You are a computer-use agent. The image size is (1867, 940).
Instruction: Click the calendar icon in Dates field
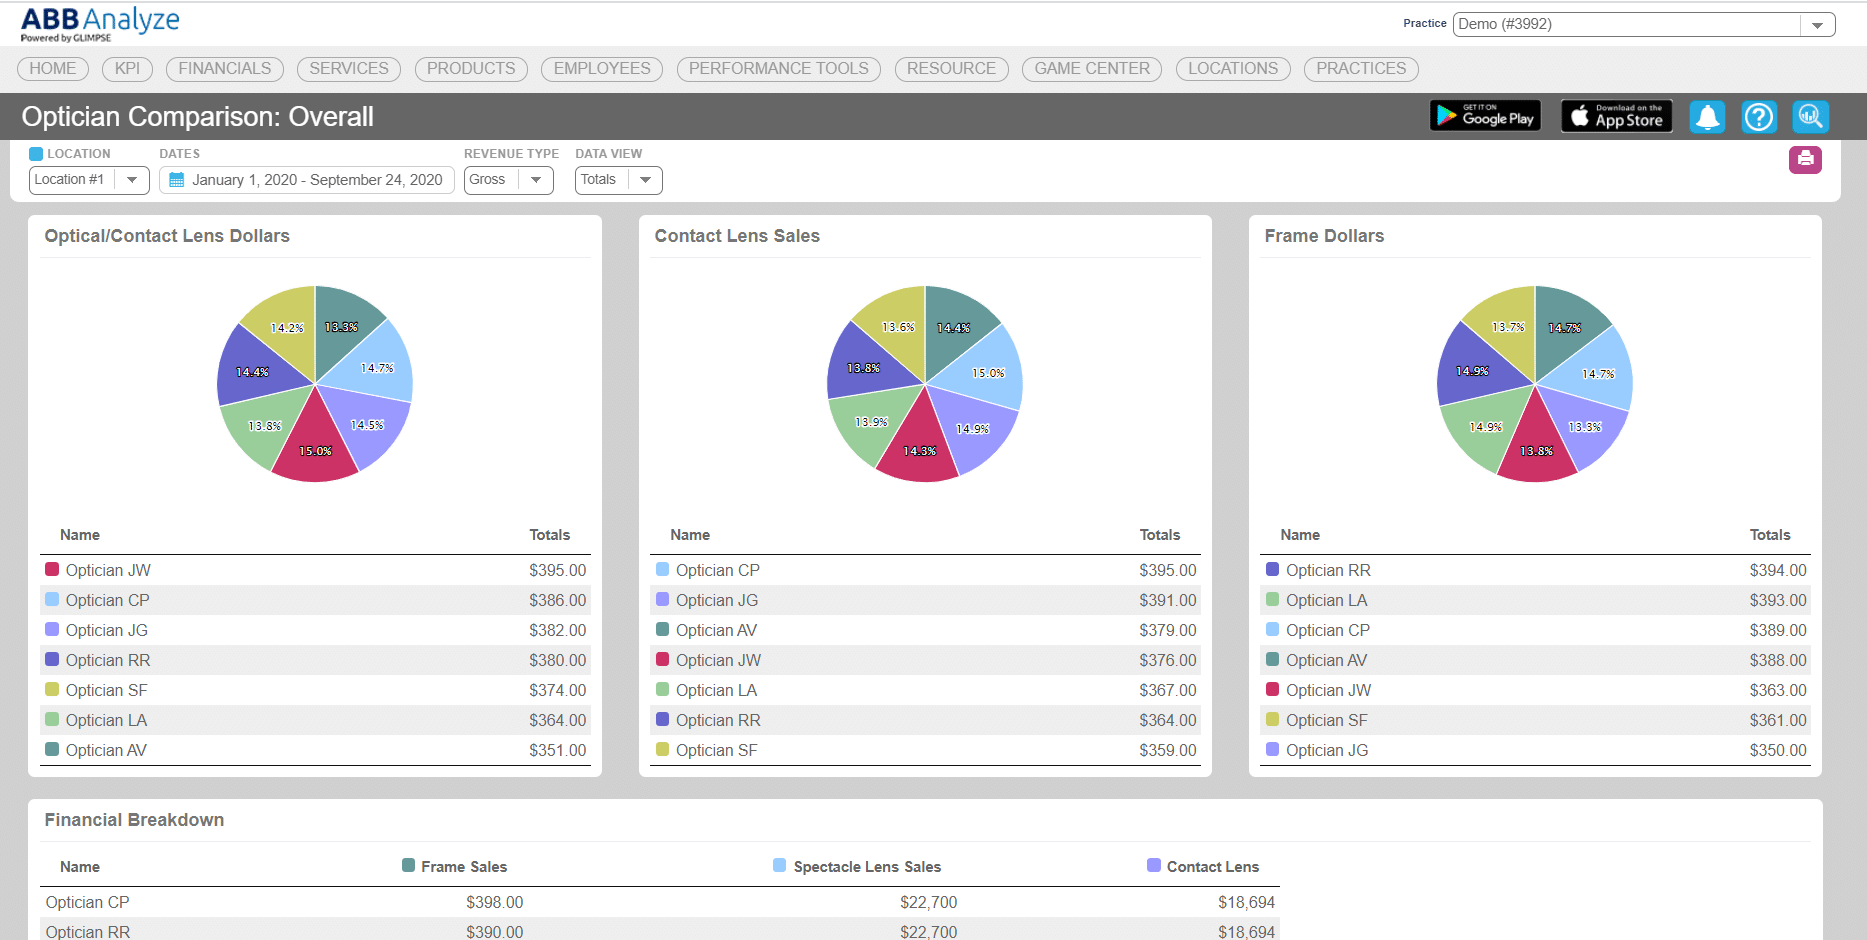coord(177,180)
